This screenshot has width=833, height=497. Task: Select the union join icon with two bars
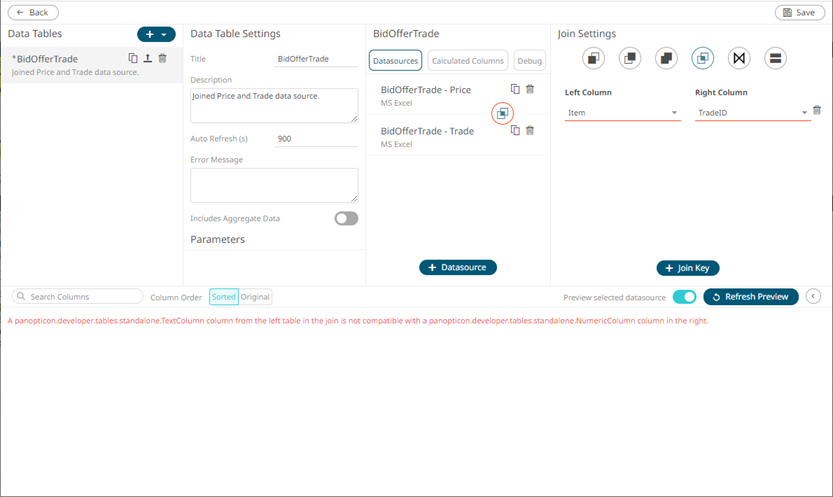point(775,58)
